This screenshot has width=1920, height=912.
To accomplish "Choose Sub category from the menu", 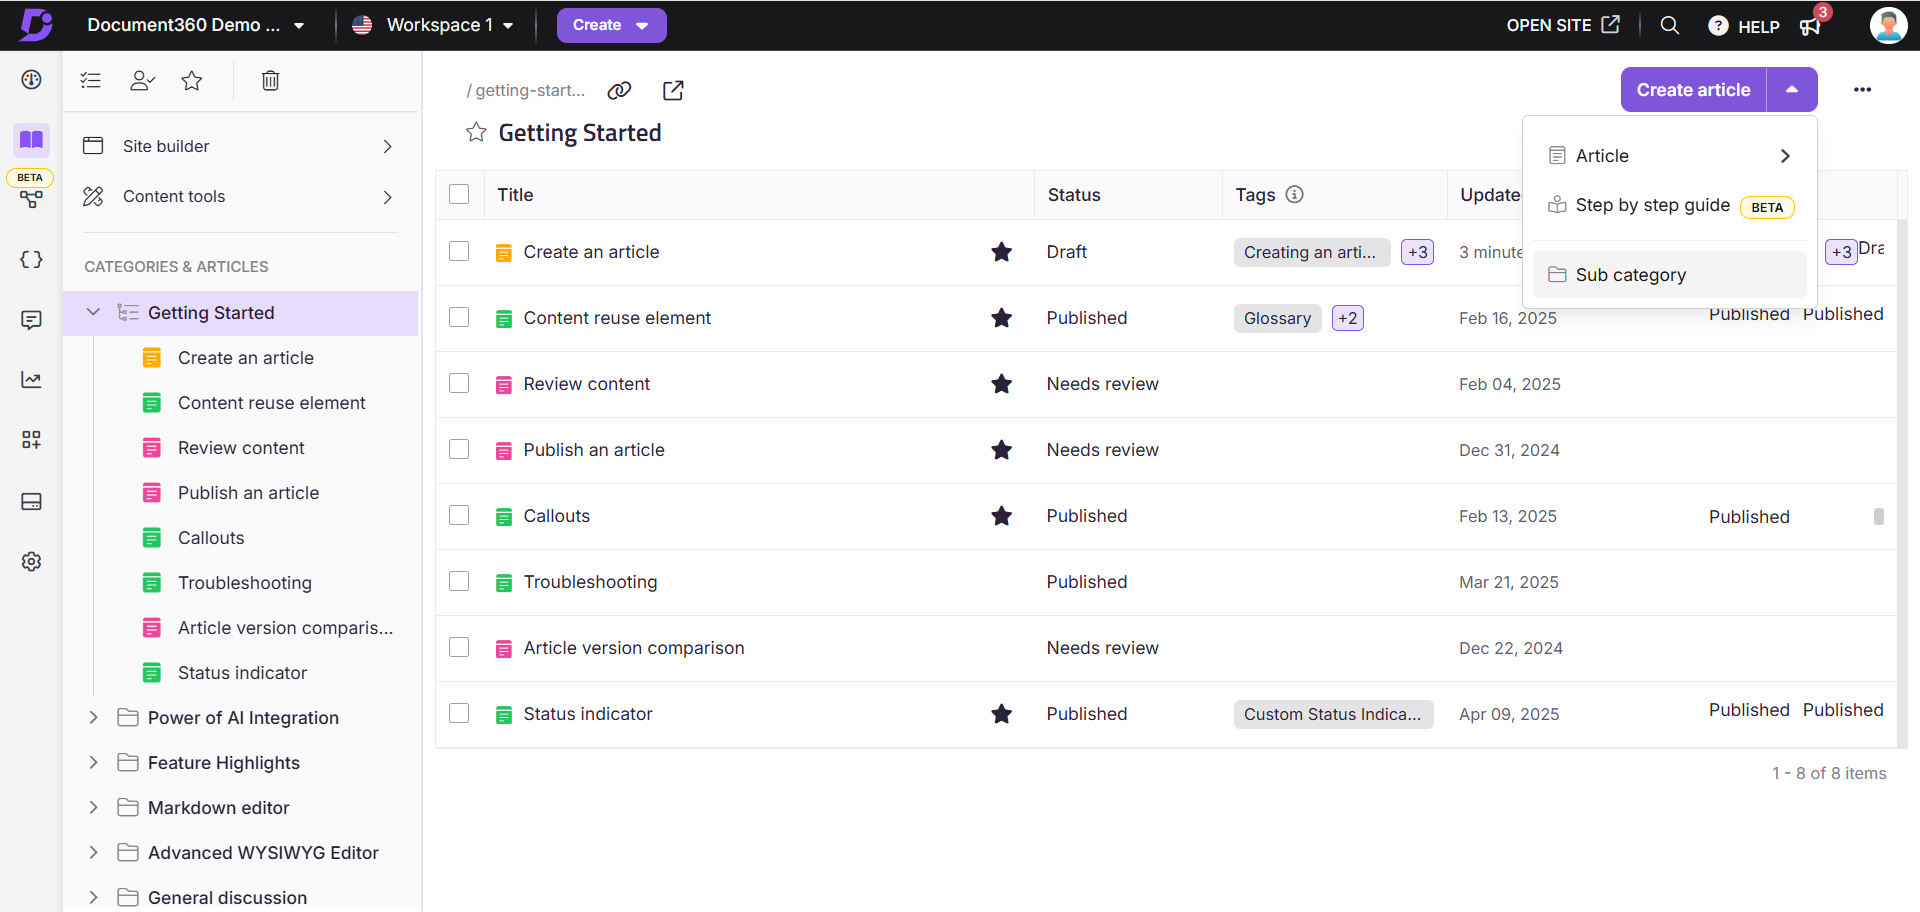I will pos(1669,275).
